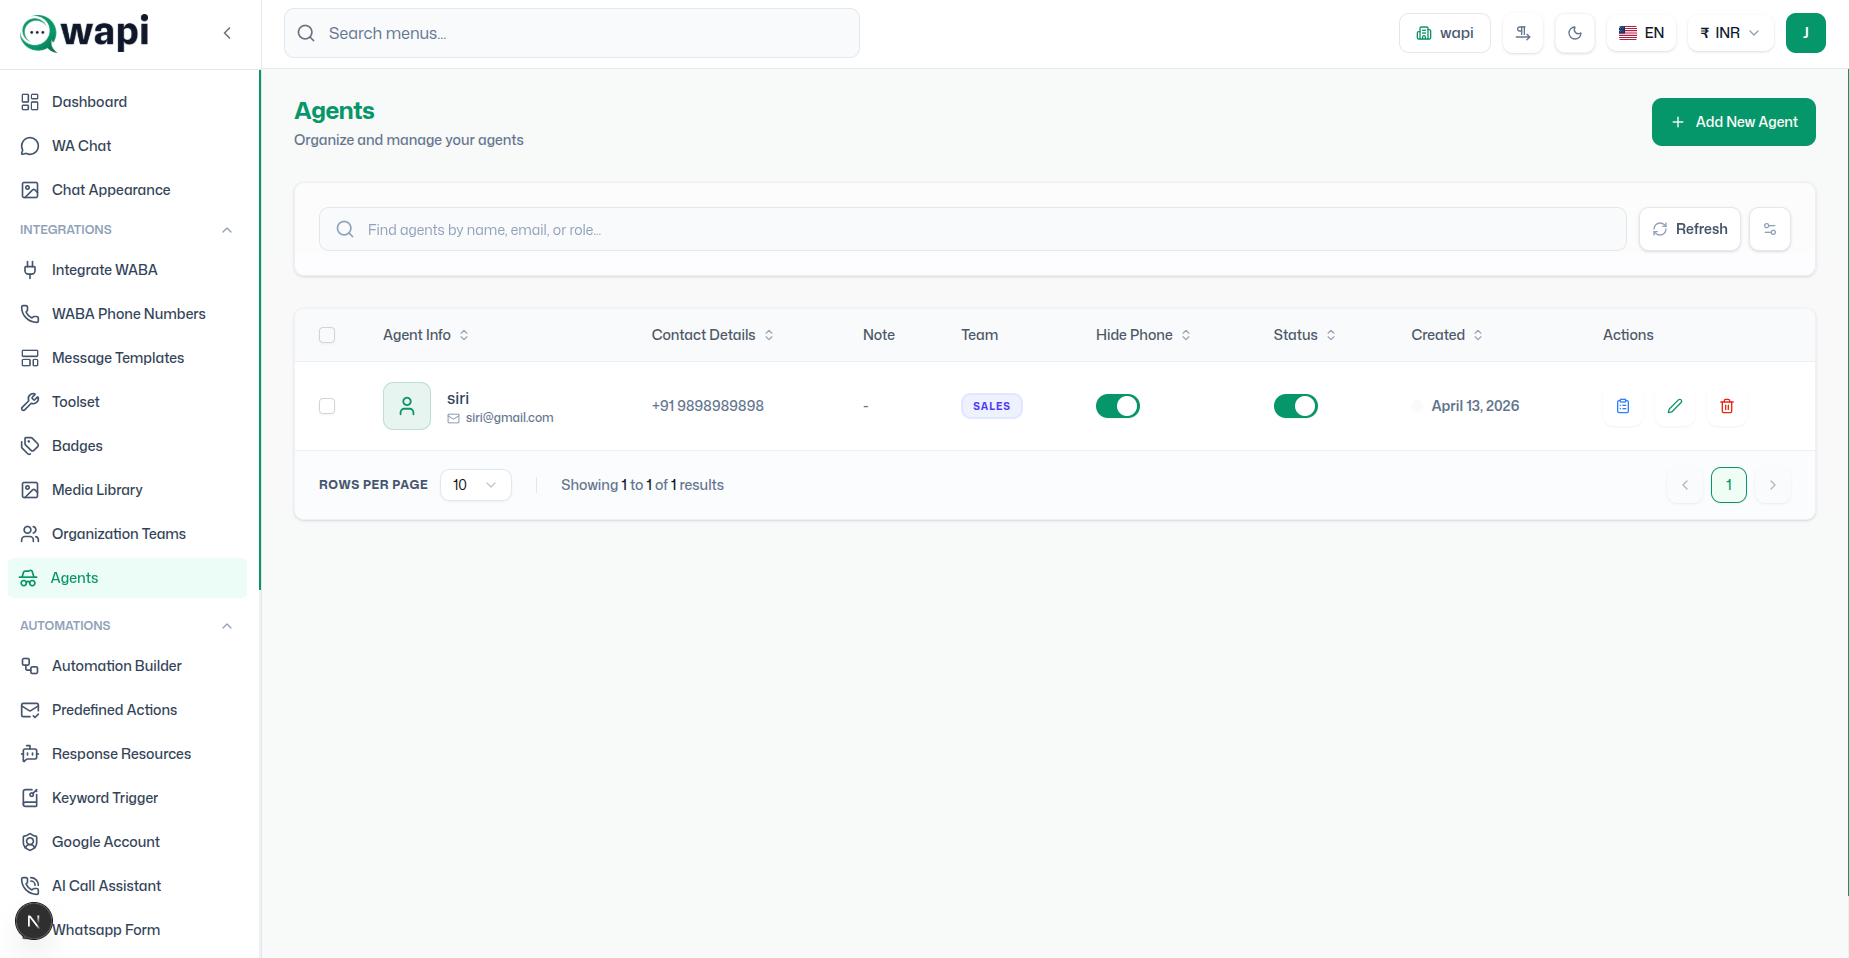Edit the siri agent with pencil icon
1849x958 pixels.
click(x=1675, y=406)
